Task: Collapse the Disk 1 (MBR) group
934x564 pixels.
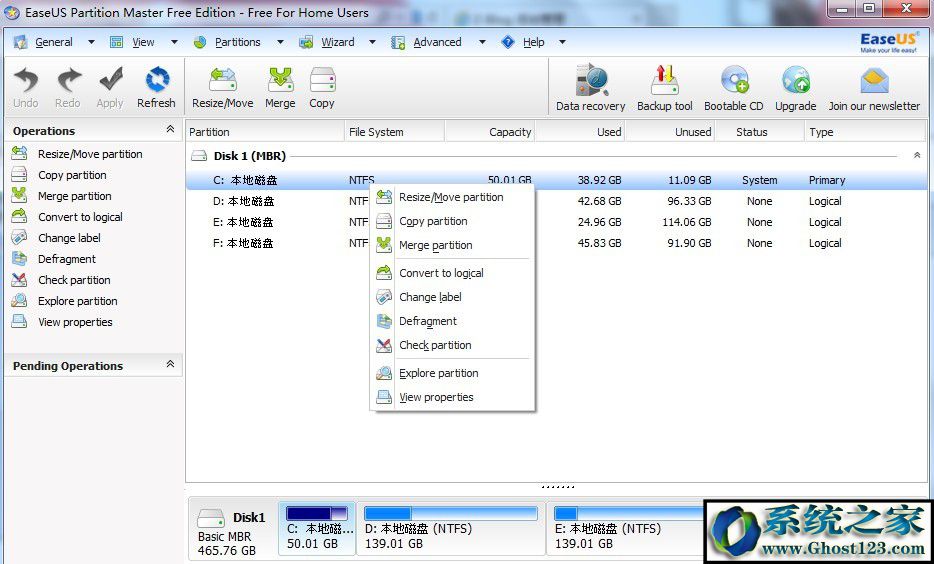Action: point(917,155)
